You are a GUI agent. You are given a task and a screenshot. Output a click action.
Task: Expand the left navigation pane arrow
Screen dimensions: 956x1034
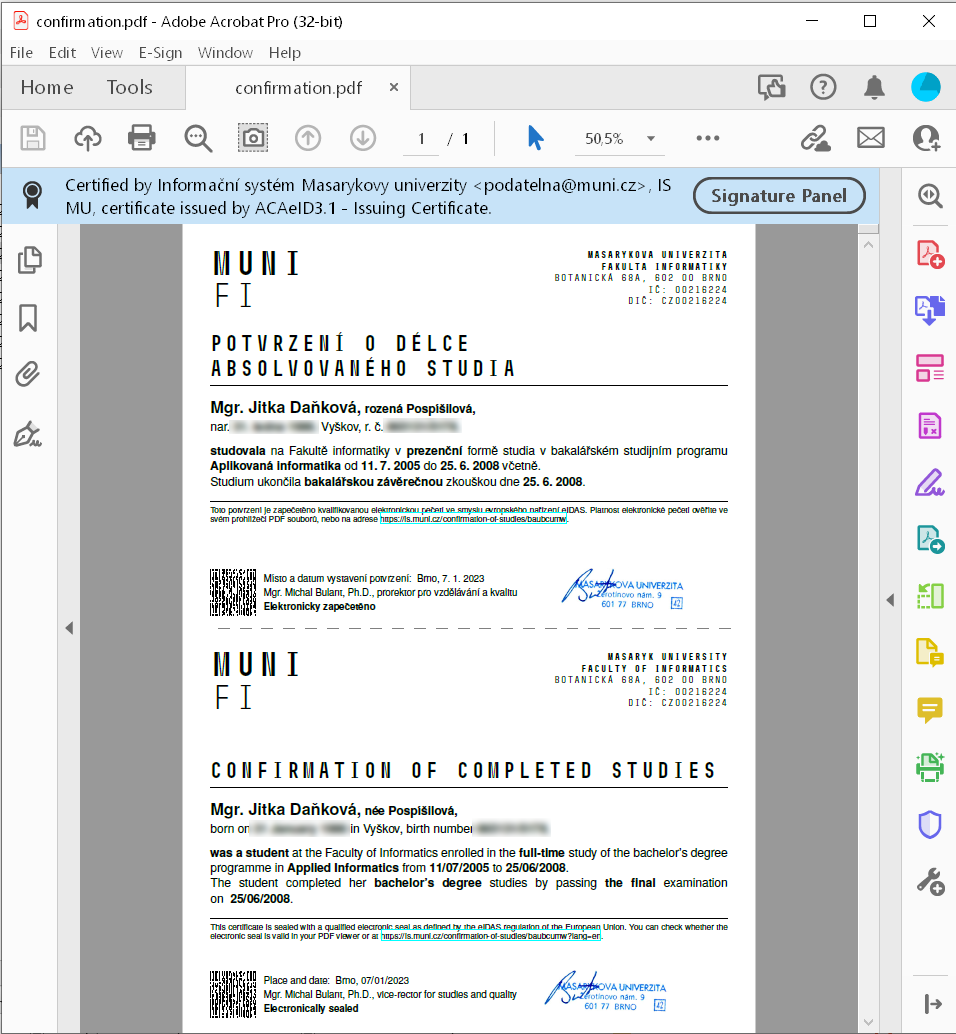click(x=69, y=628)
